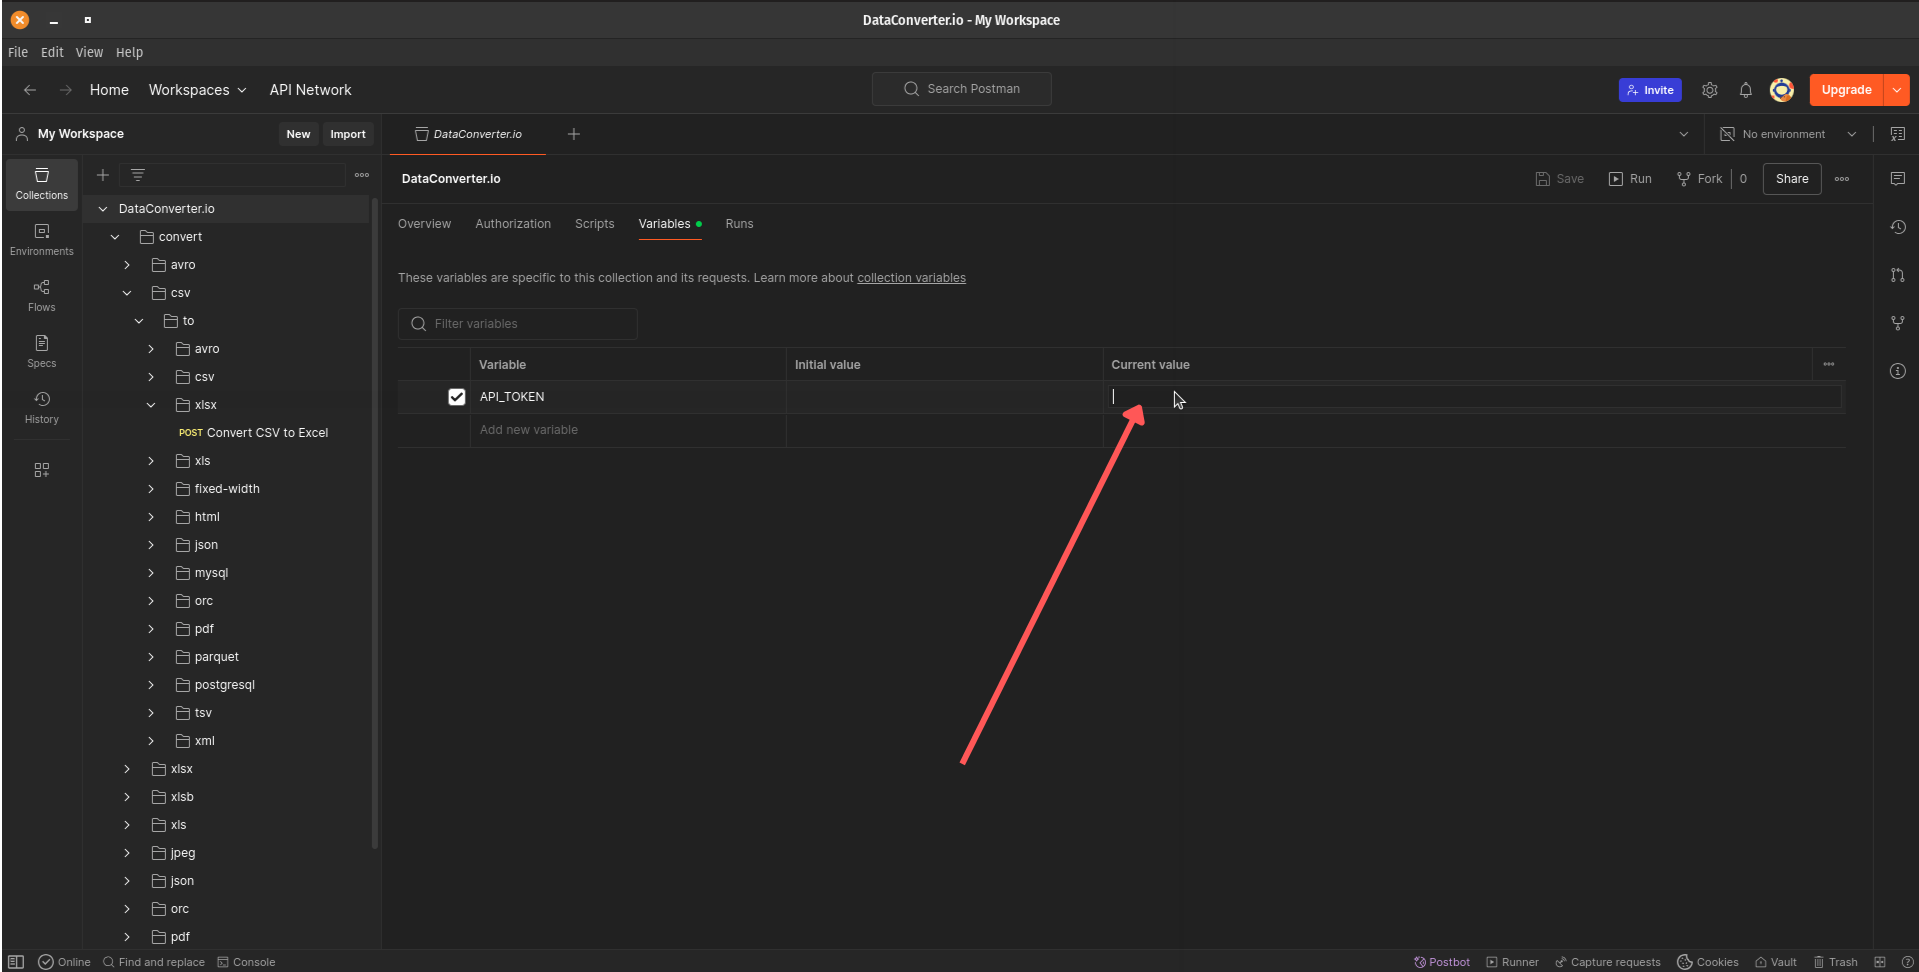Open the pull requests icon in right sidebar

pyautogui.click(x=1897, y=275)
